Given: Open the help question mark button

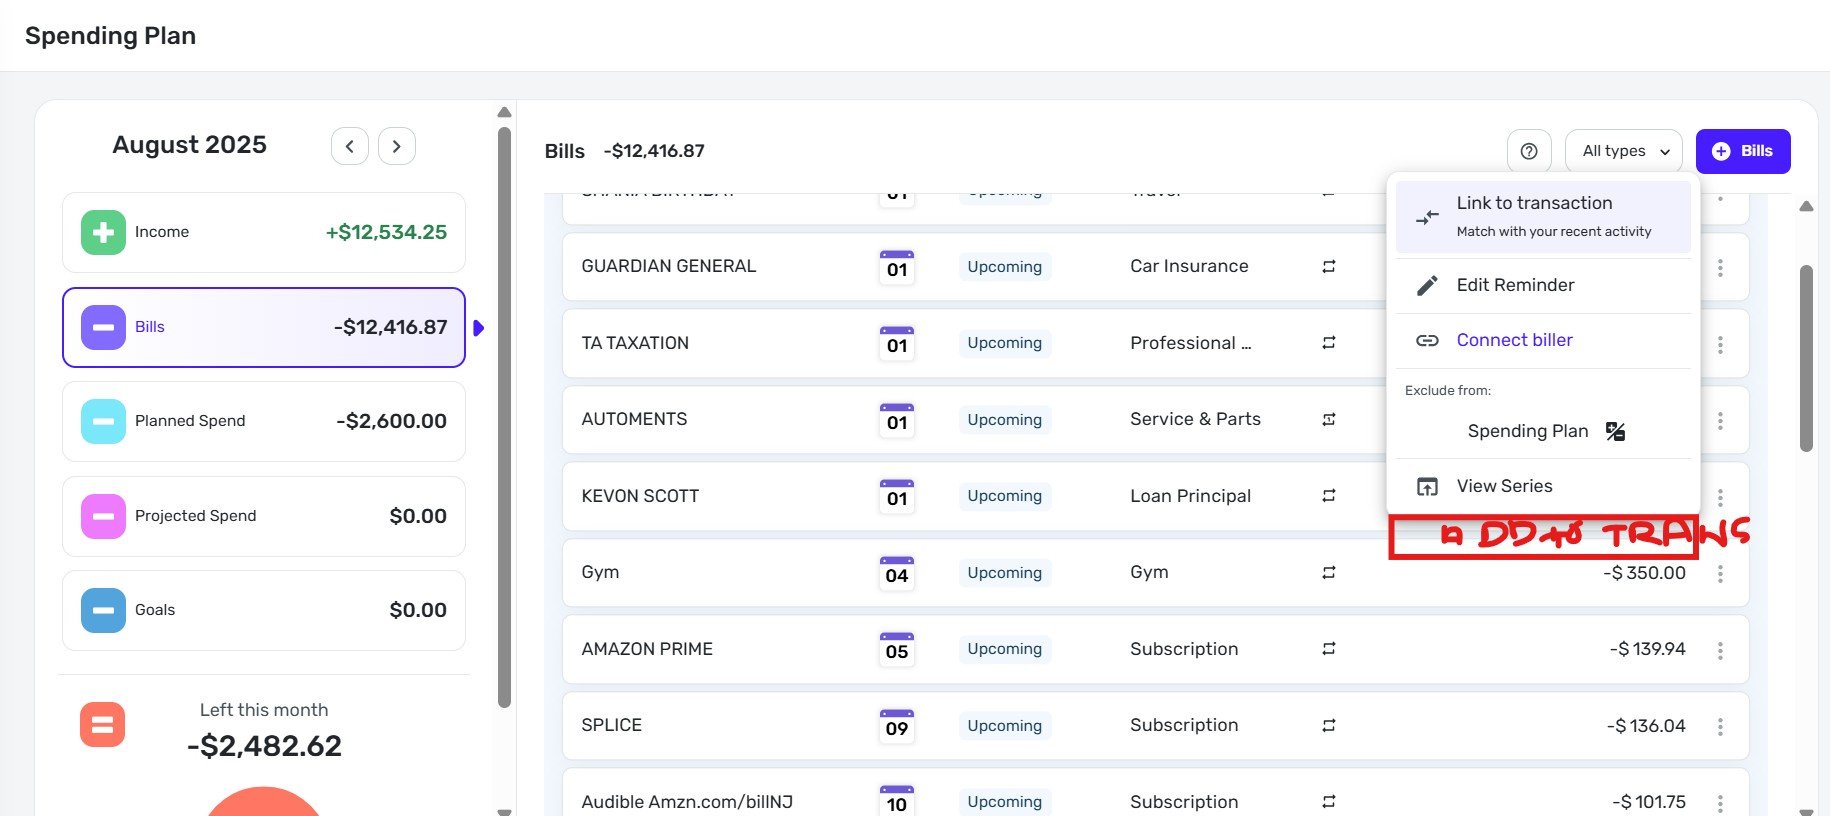Looking at the screenshot, I should (1529, 151).
